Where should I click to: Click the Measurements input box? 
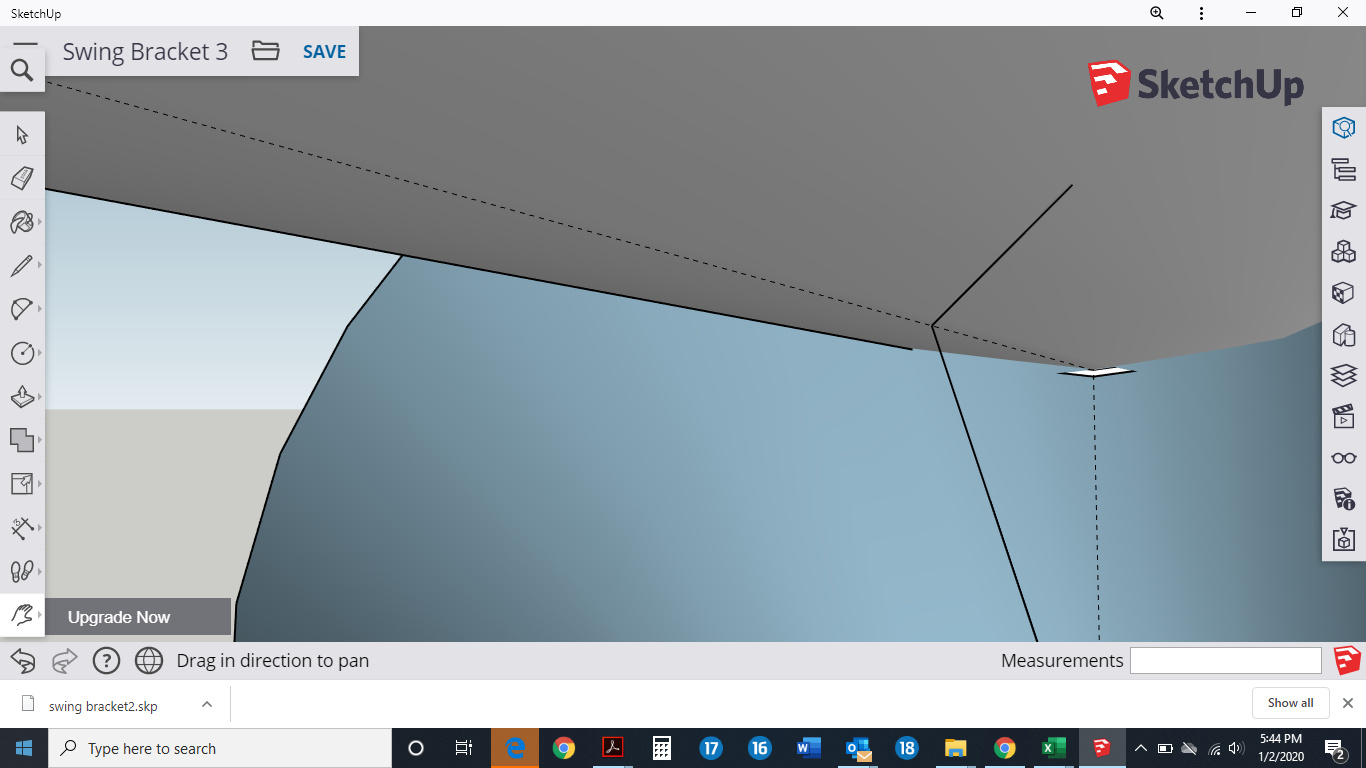click(x=1226, y=660)
